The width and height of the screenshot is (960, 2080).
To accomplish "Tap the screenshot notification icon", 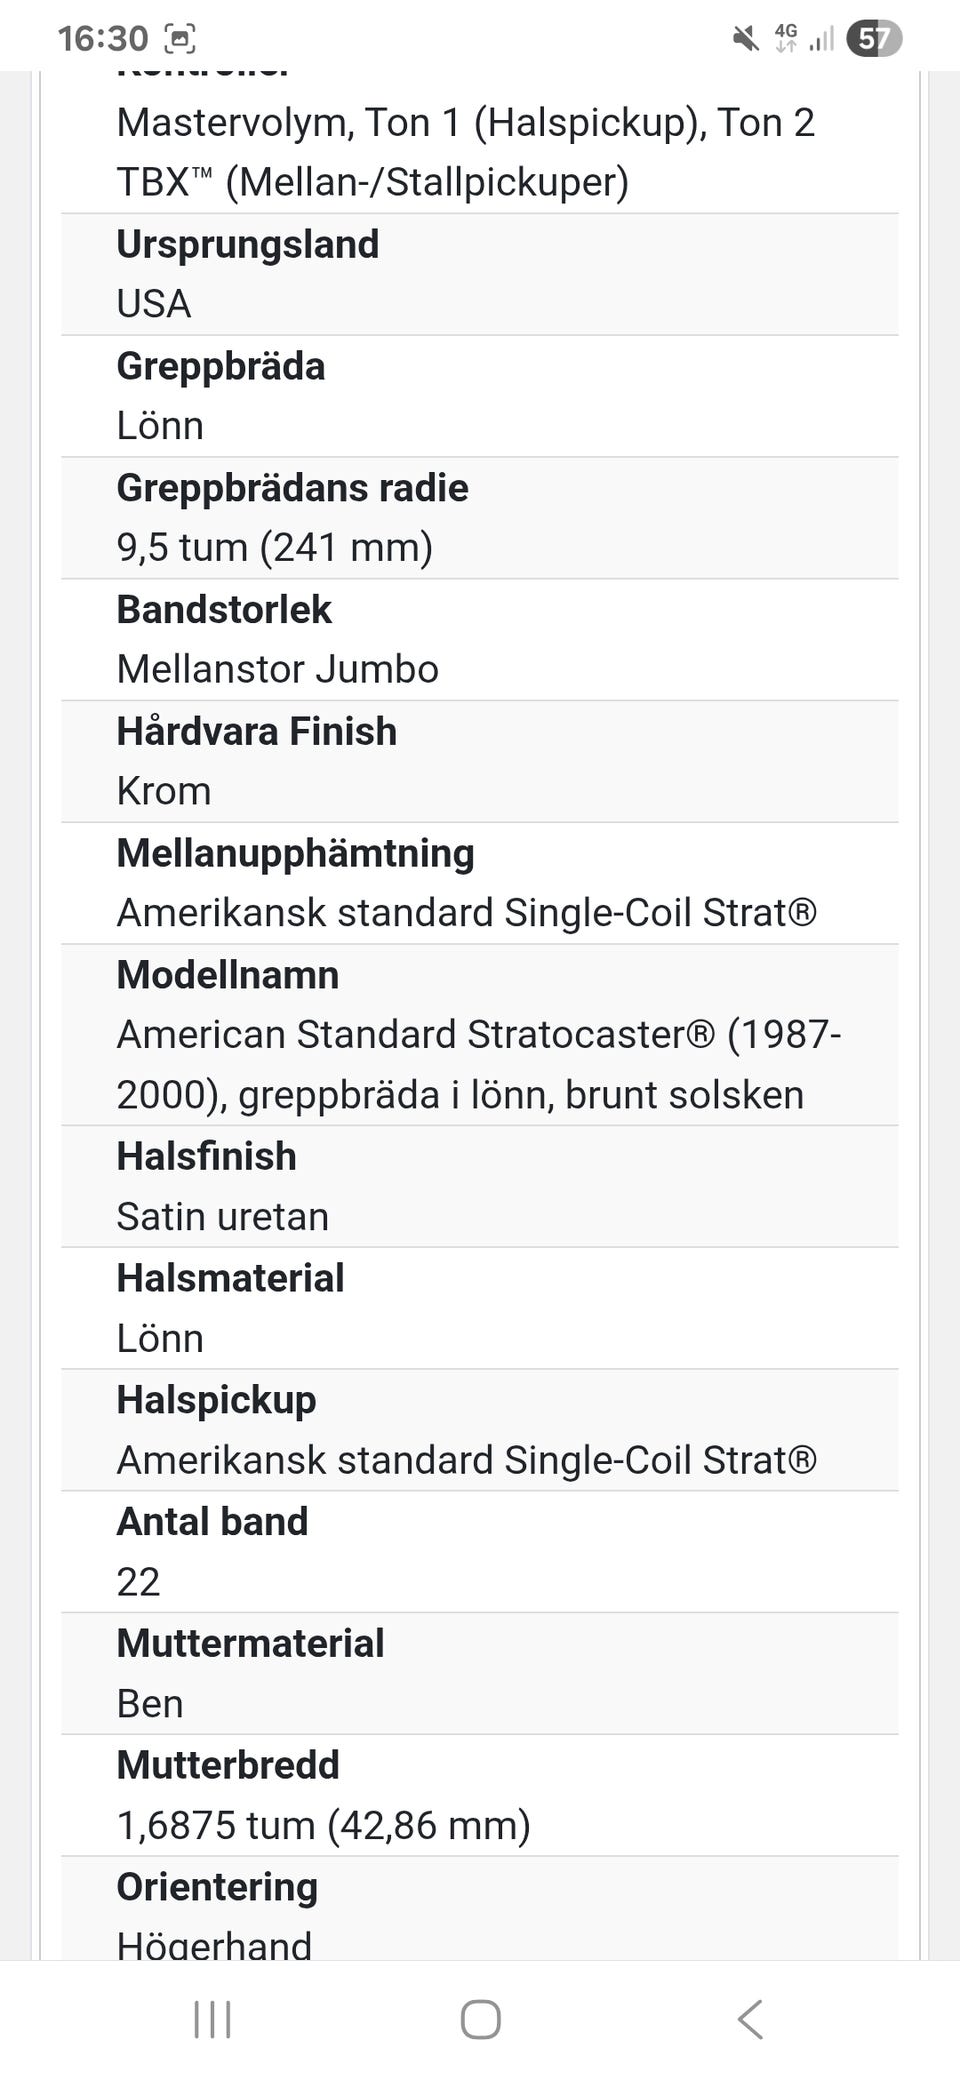I will (x=180, y=39).
